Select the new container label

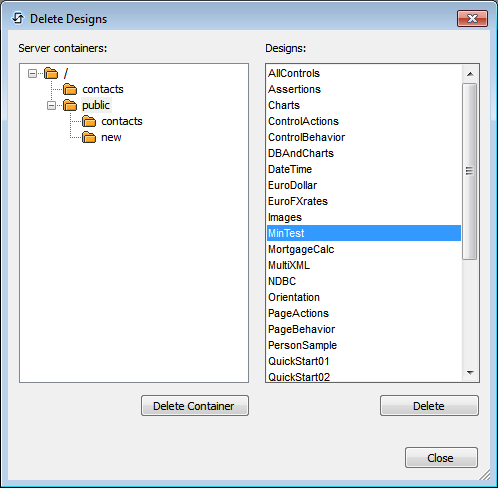coord(111,137)
